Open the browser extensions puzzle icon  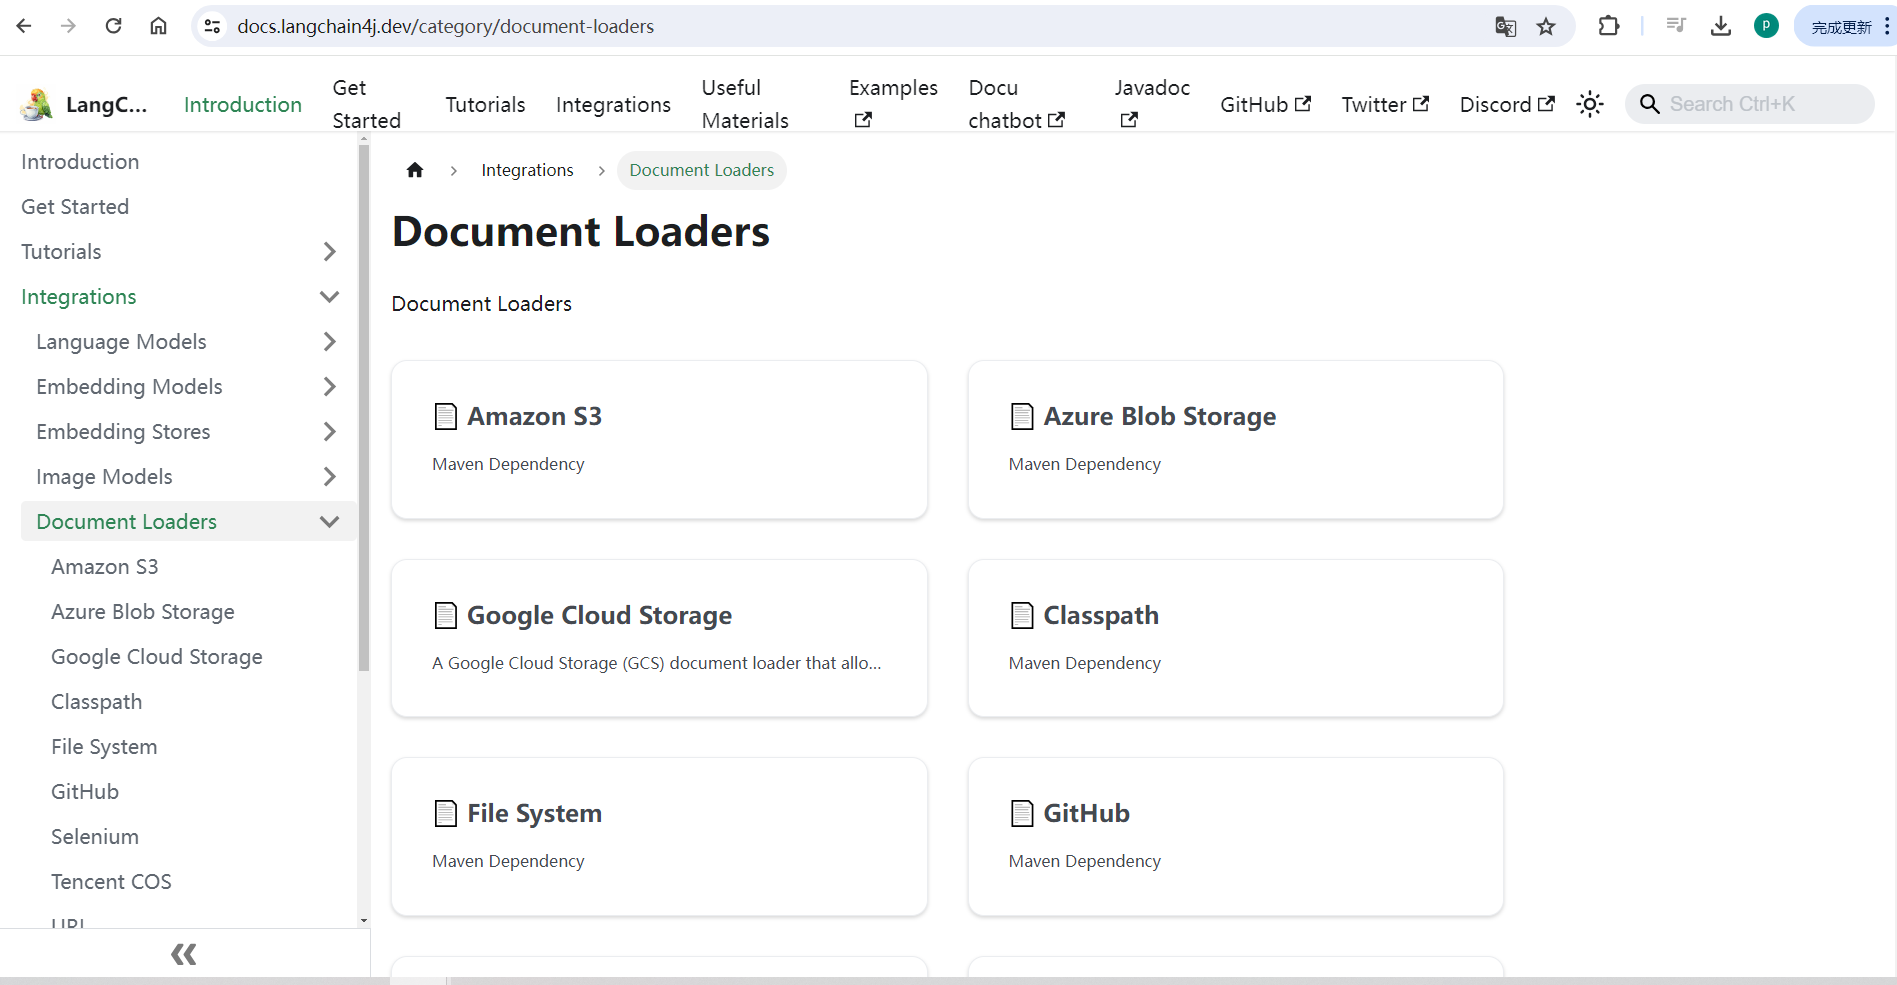(x=1609, y=26)
